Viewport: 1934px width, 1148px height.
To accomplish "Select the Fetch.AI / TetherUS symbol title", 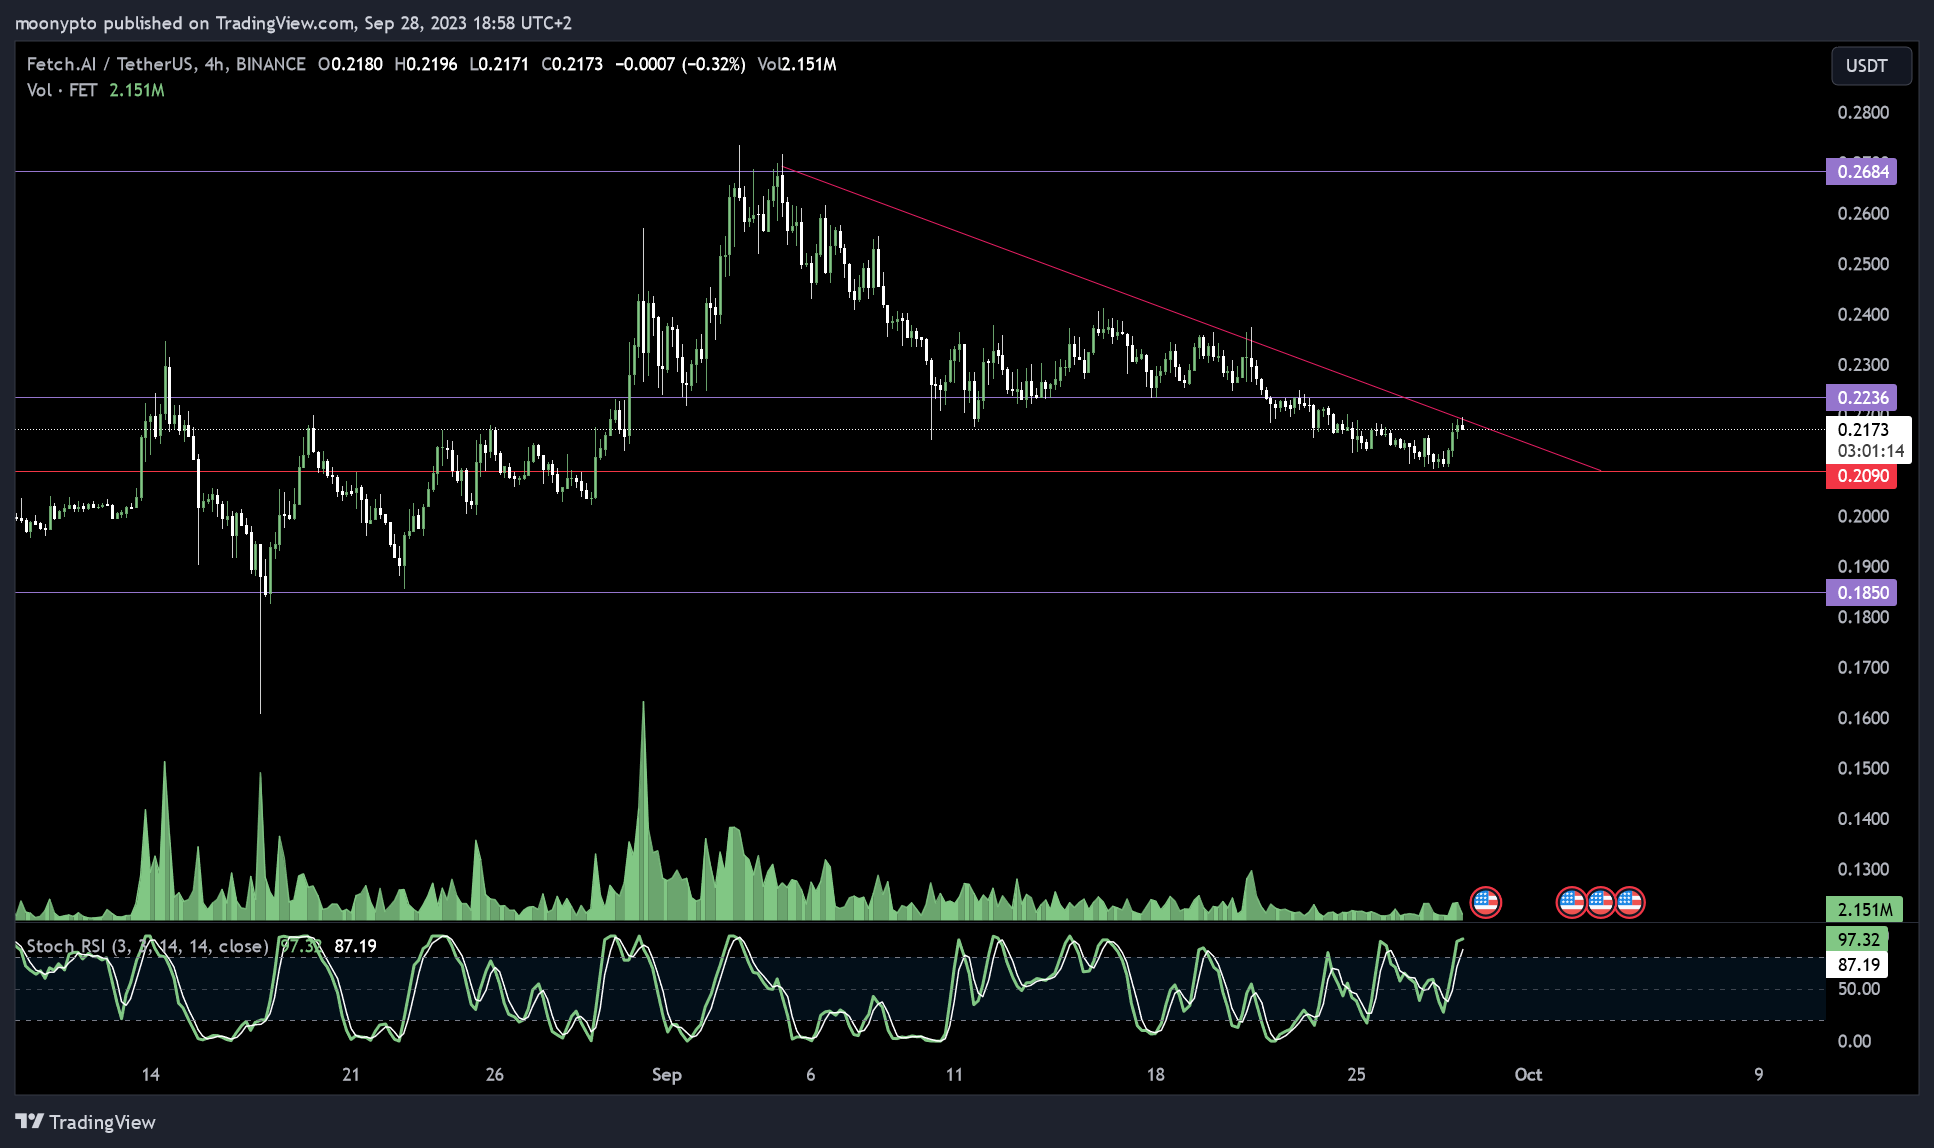I will pyautogui.click(x=110, y=64).
